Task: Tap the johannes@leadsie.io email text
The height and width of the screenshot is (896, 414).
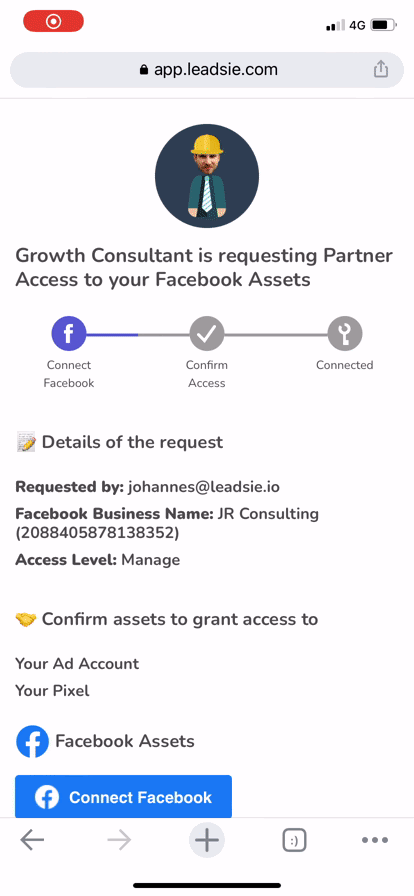Action: pos(204,487)
